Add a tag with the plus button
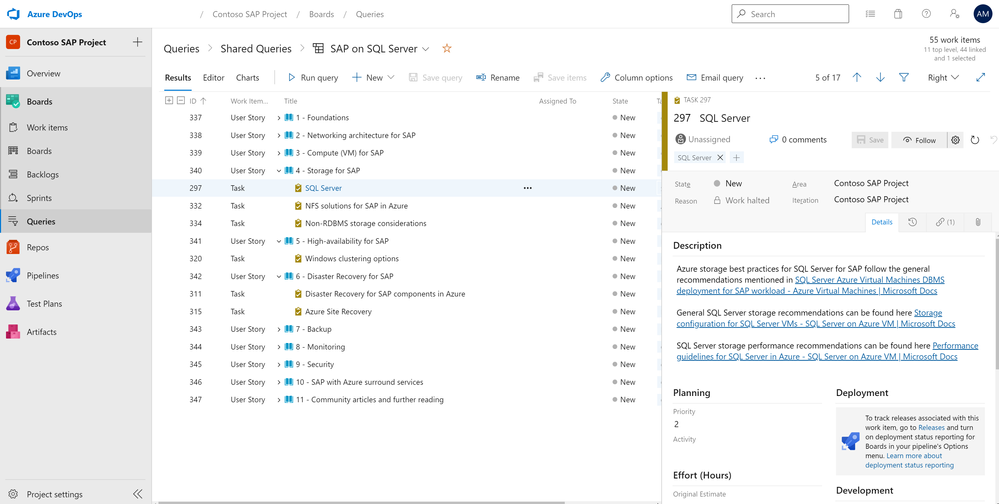This screenshot has height=504, width=999. click(736, 157)
